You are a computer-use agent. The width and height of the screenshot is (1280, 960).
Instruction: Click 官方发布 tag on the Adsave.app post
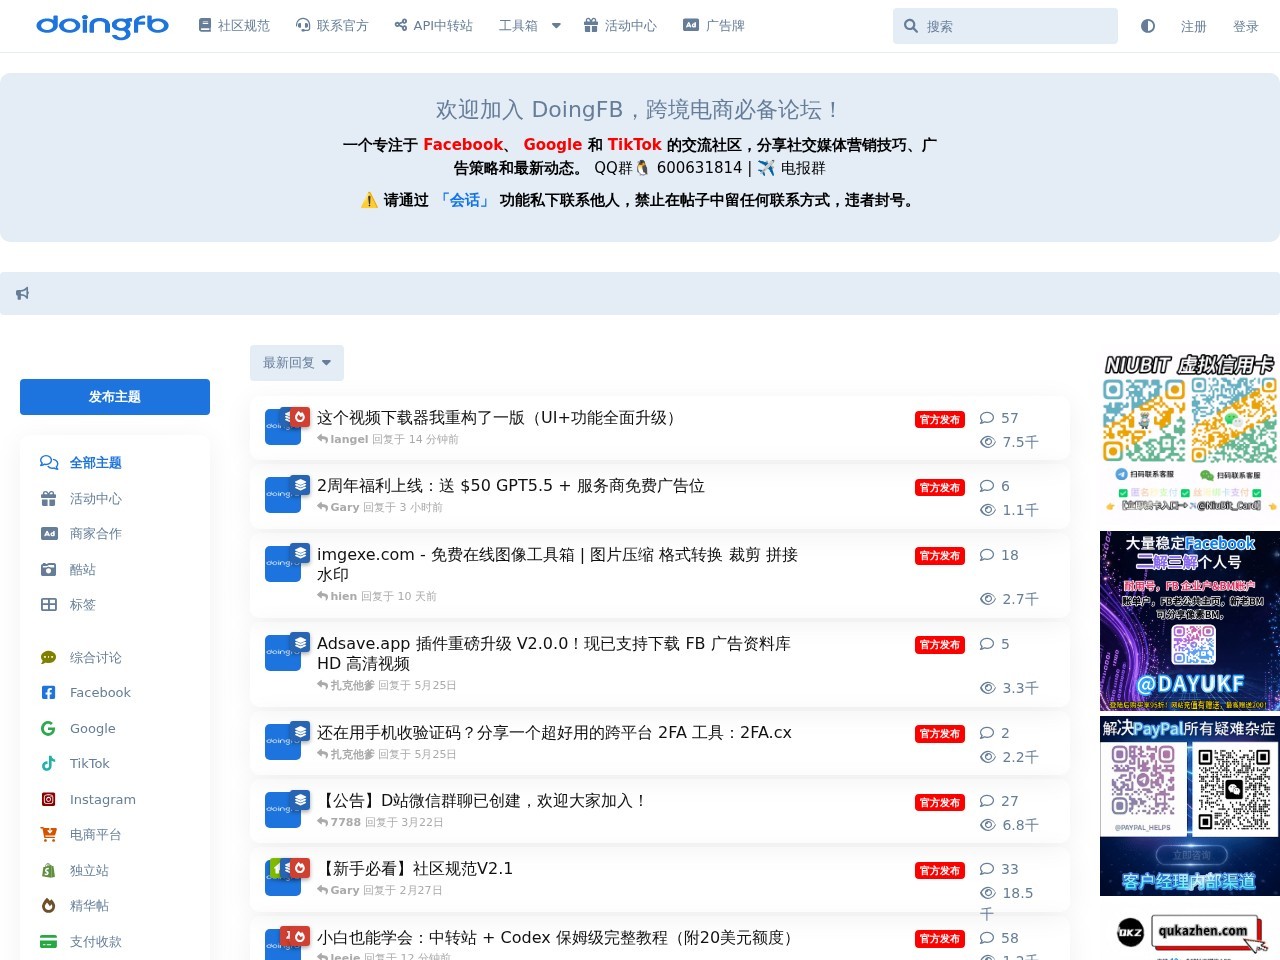click(940, 645)
